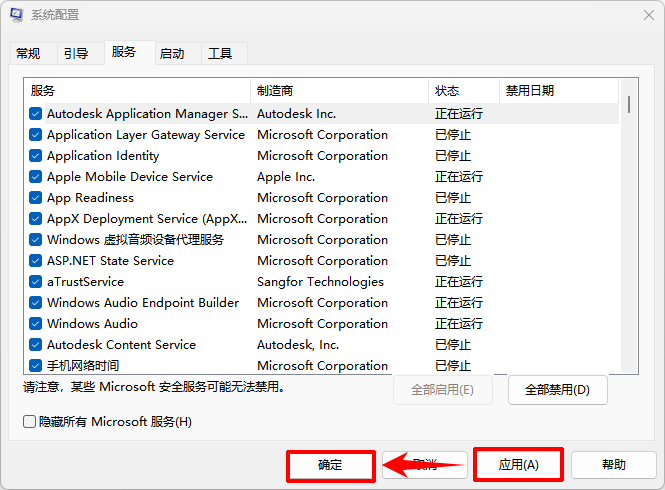Select the aTrustService row name
The image size is (665, 490).
tap(85, 282)
